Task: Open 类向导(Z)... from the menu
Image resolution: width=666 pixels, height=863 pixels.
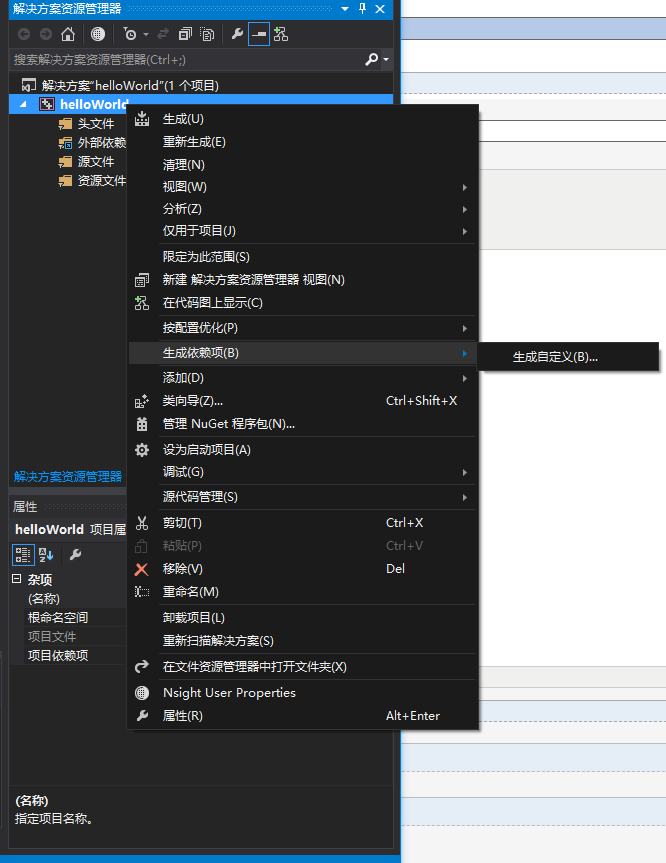Action: 302,401
